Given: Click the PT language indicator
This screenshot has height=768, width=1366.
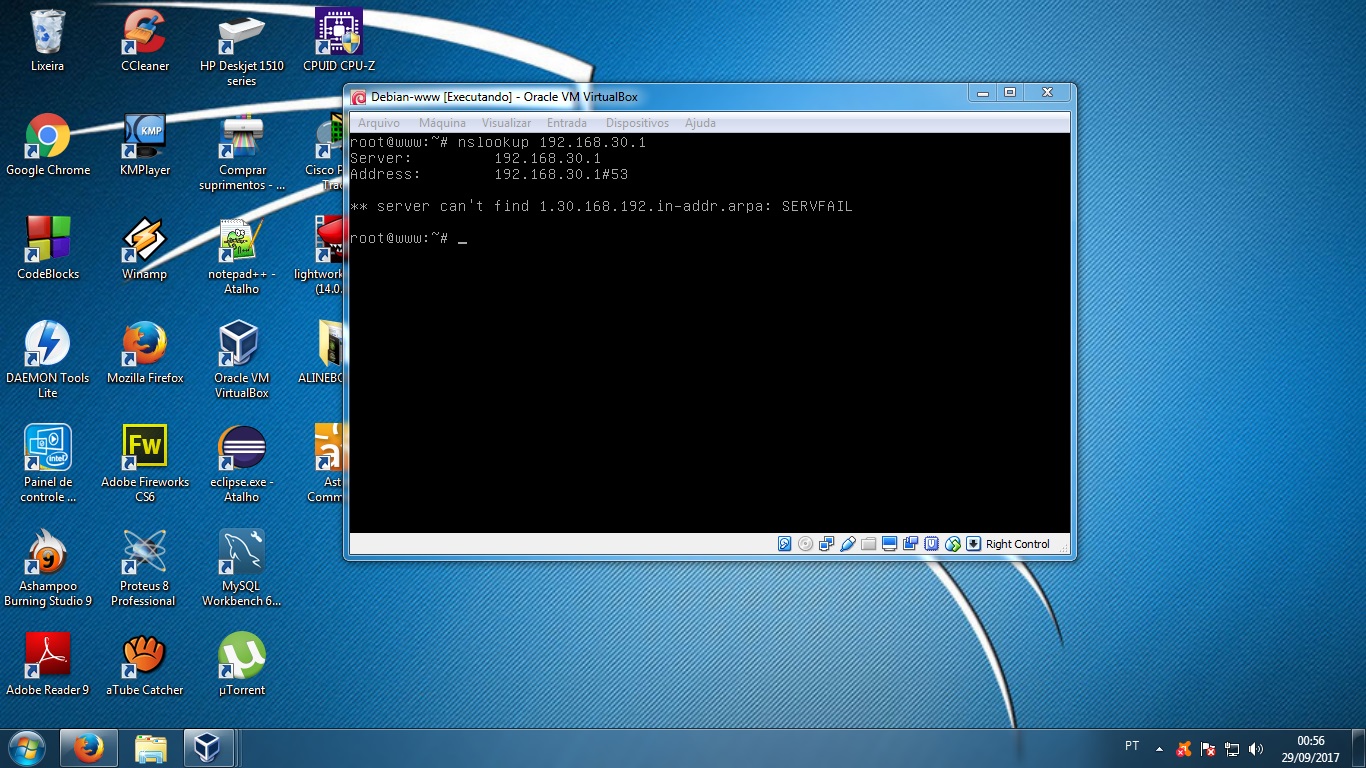Looking at the screenshot, I should (x=1132, y=746).
